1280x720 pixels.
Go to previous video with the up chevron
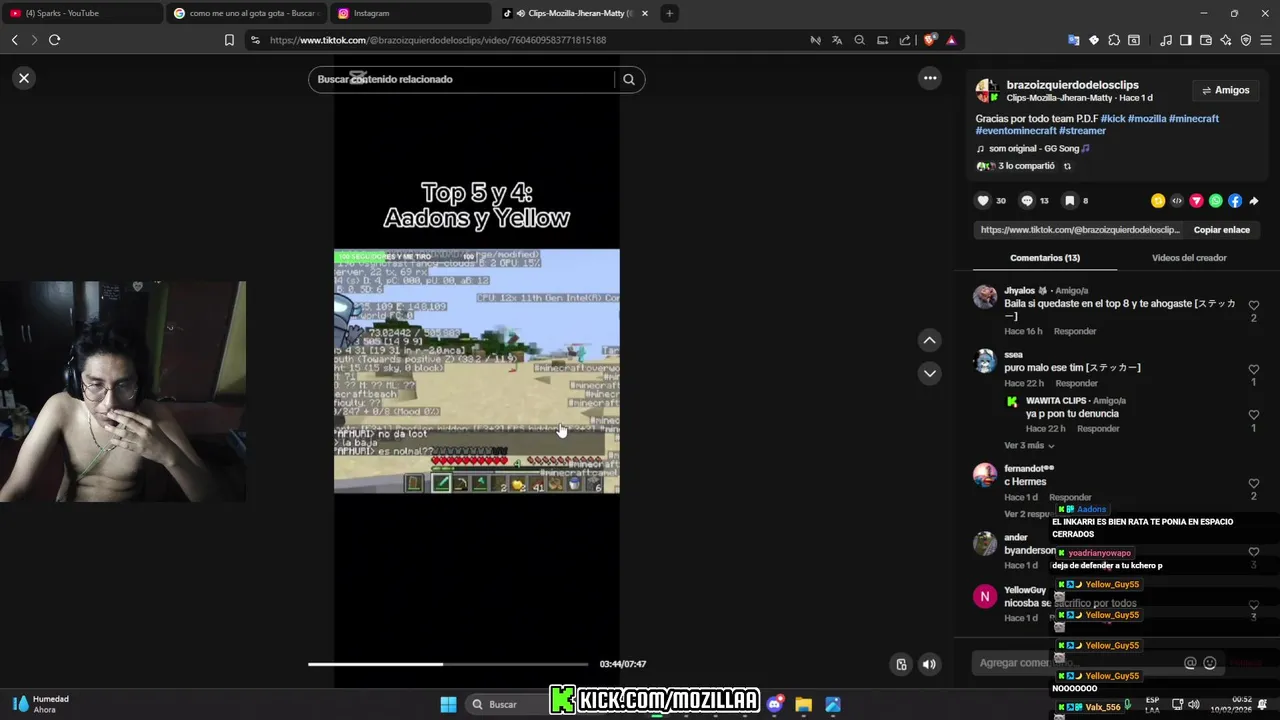point(930,341)
